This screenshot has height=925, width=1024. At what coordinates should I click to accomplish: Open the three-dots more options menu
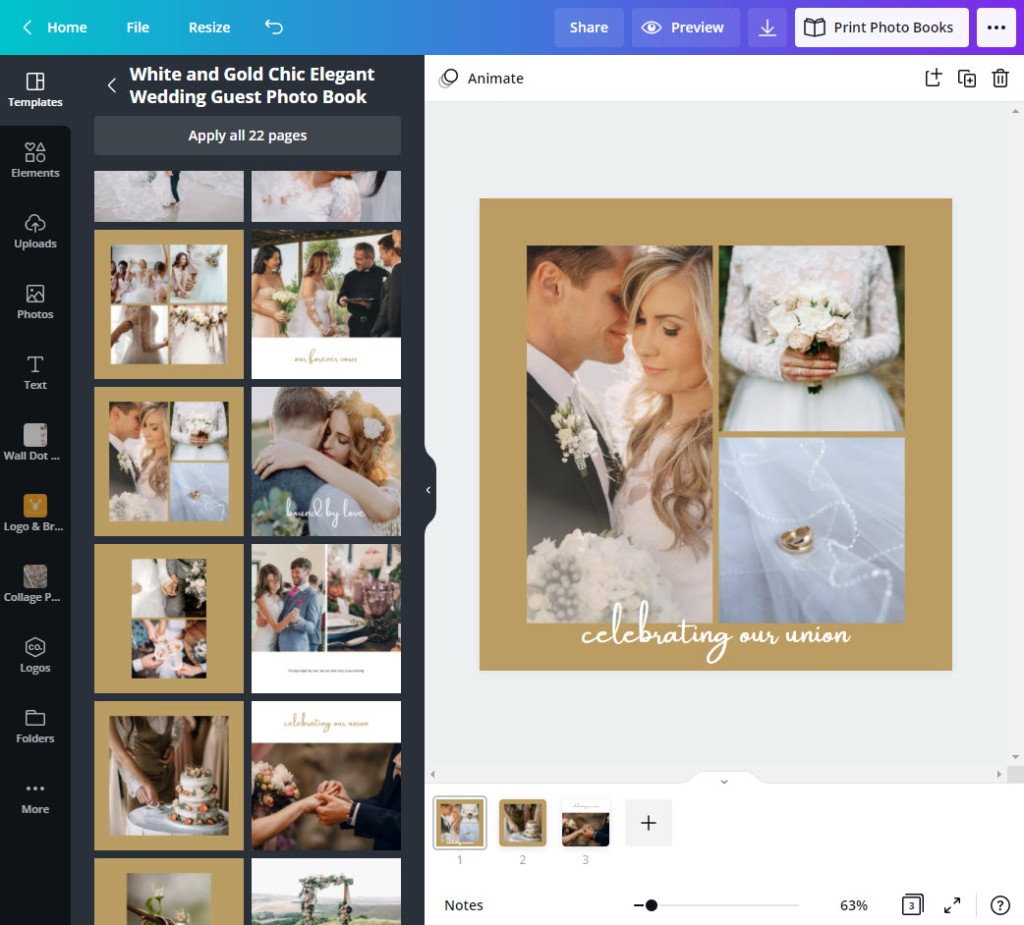click(996, 28)
